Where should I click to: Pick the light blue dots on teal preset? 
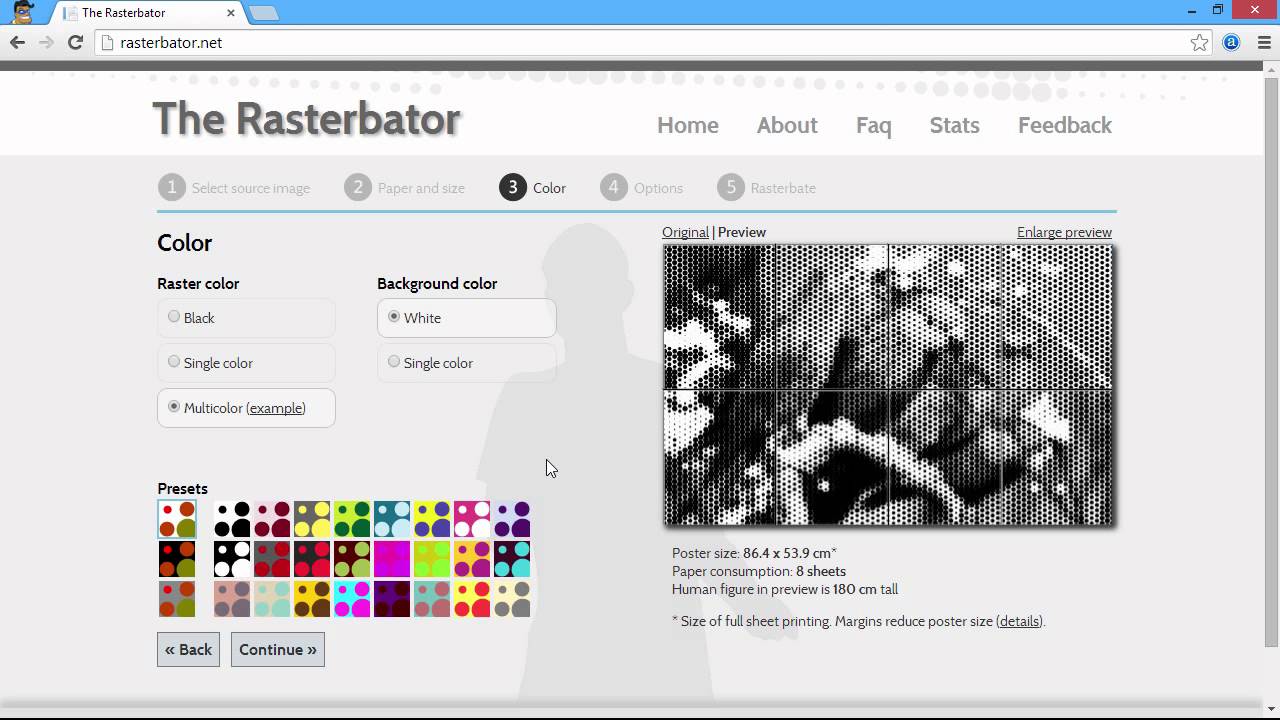click(x=392, y=520)
